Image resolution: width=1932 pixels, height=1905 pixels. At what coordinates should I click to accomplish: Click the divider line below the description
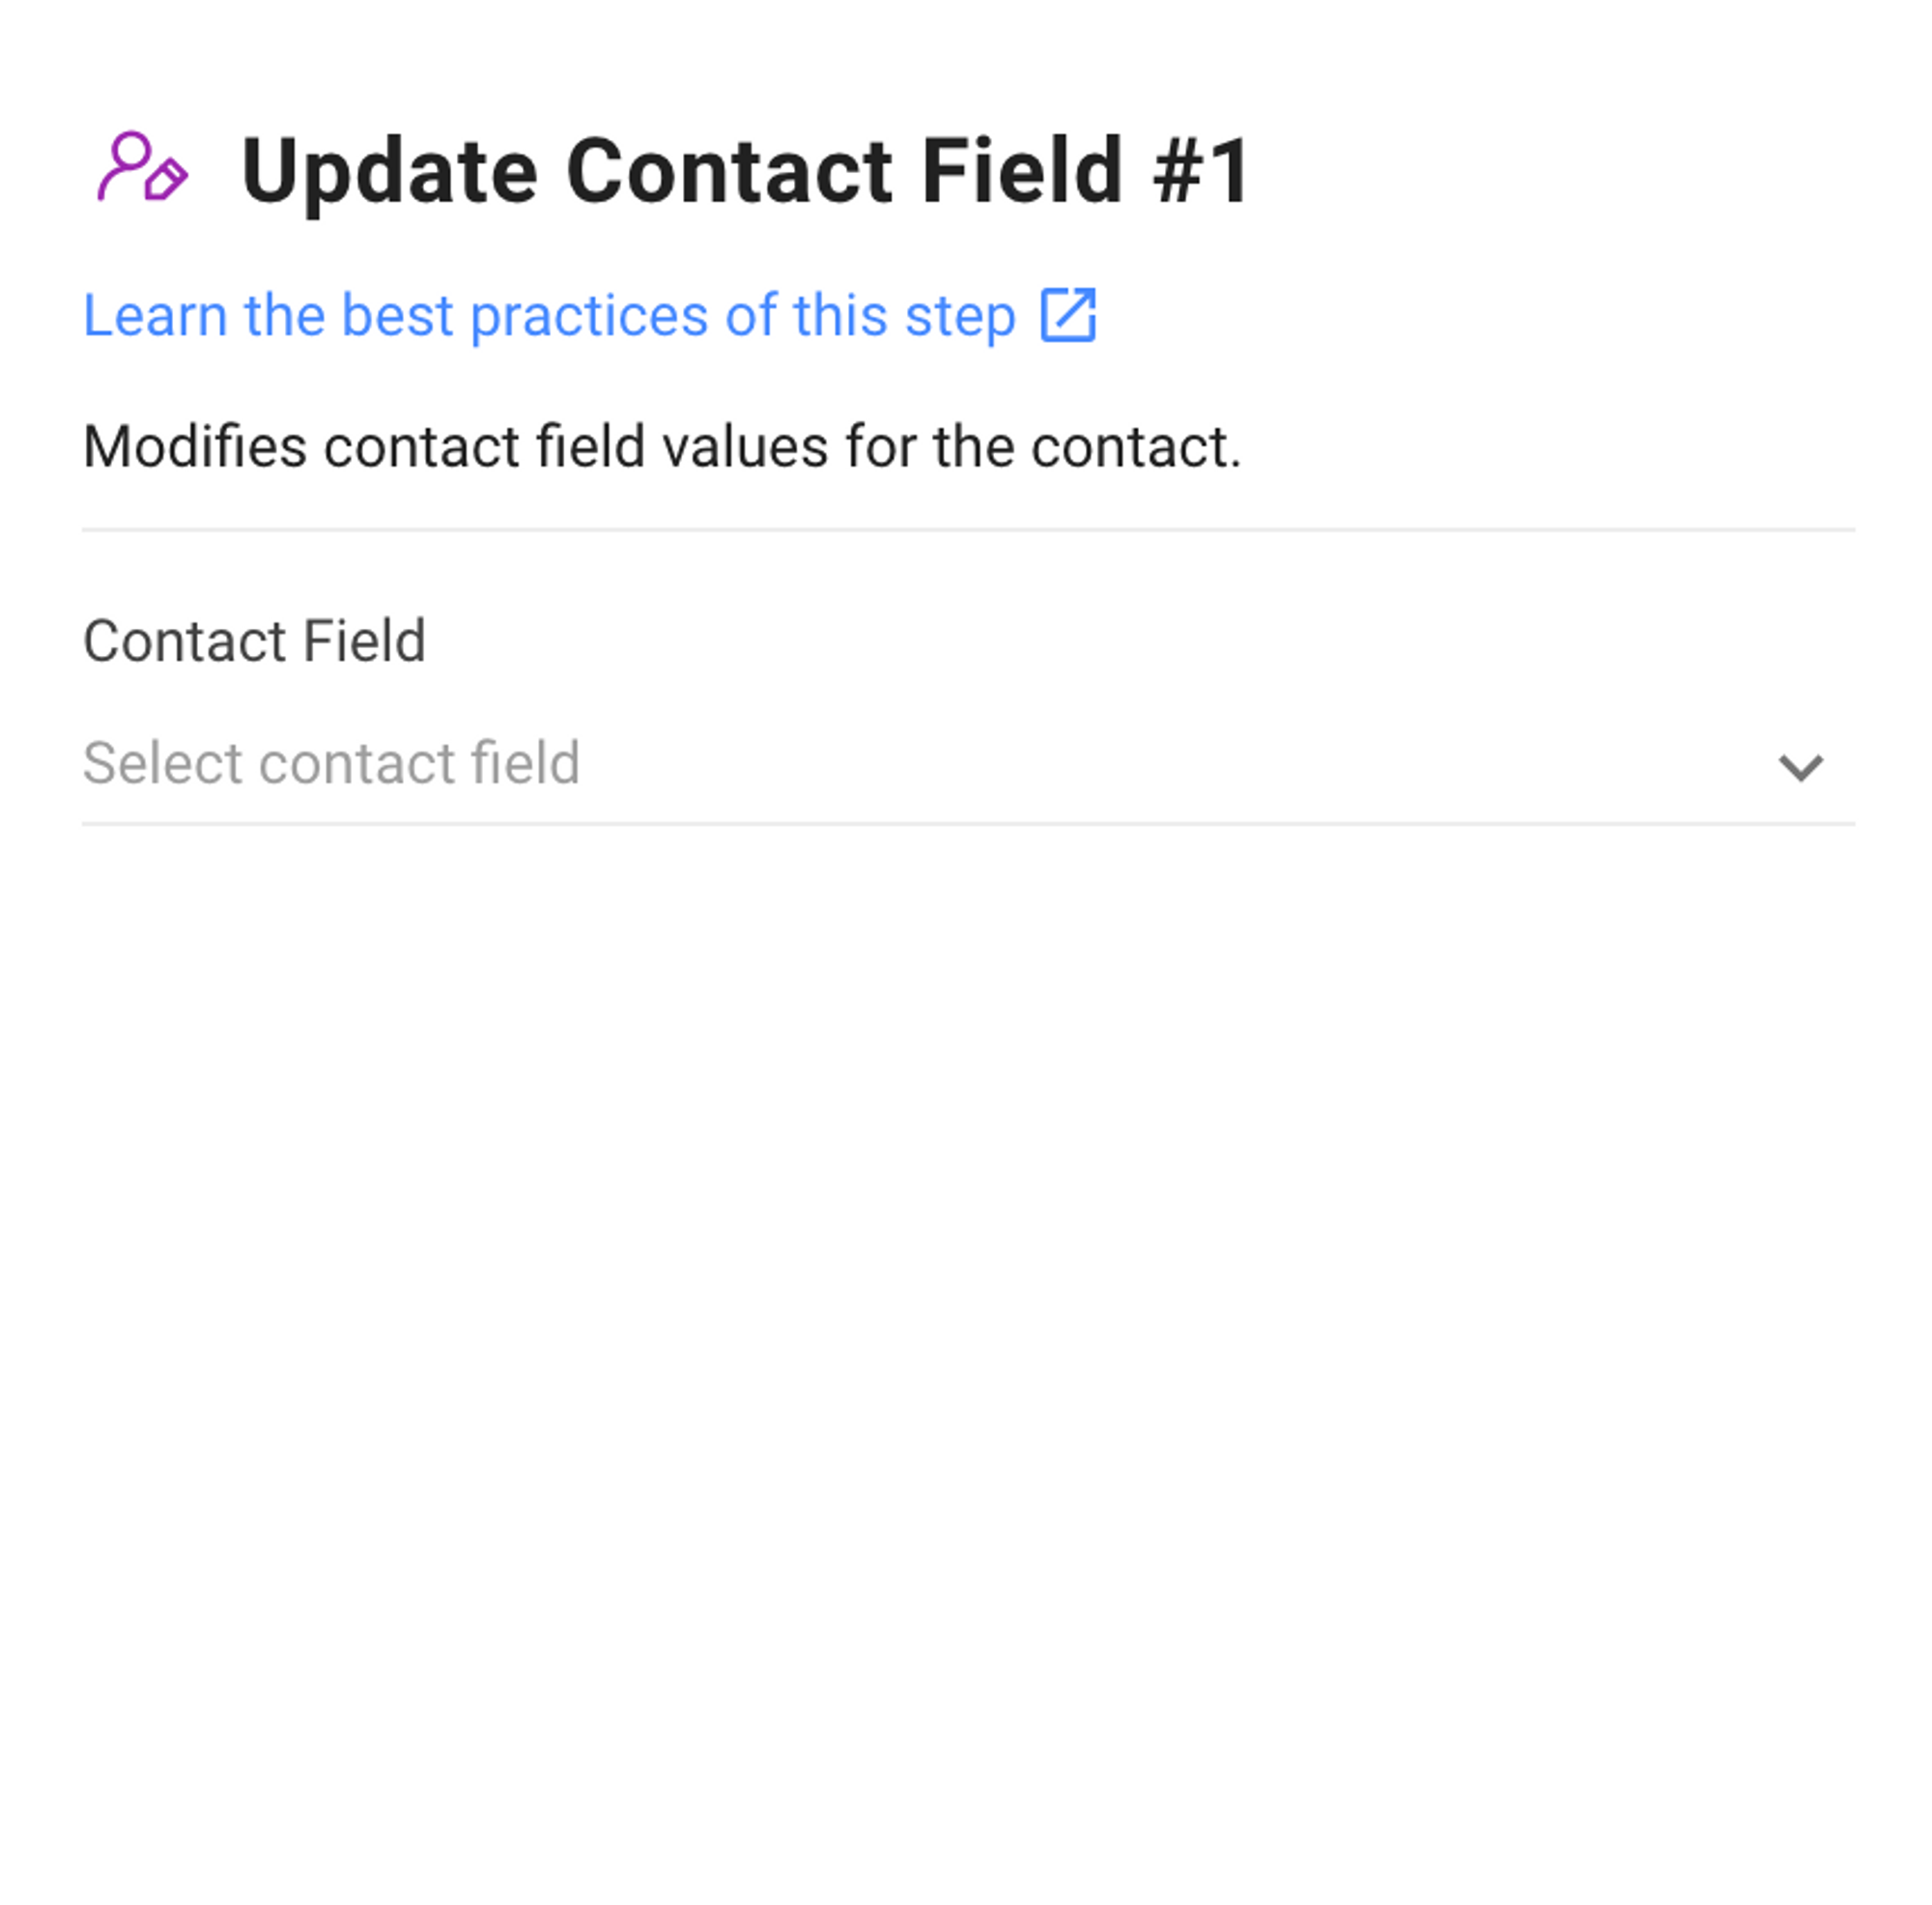(x=966, y=529)
